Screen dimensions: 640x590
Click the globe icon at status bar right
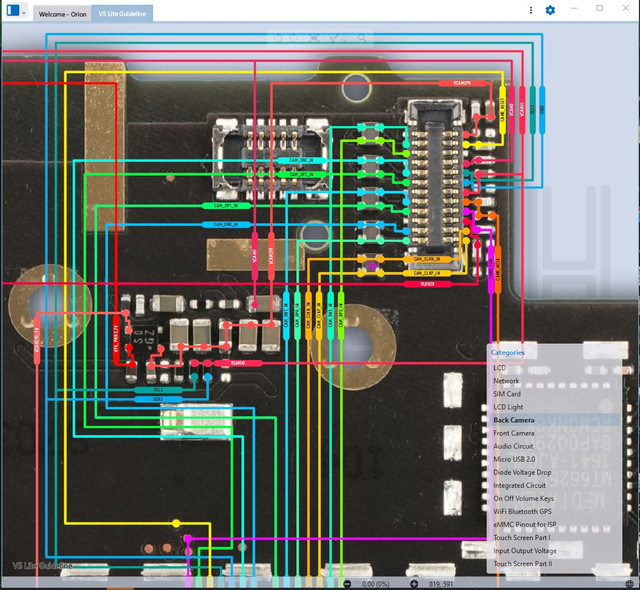[x=630, y=584]
